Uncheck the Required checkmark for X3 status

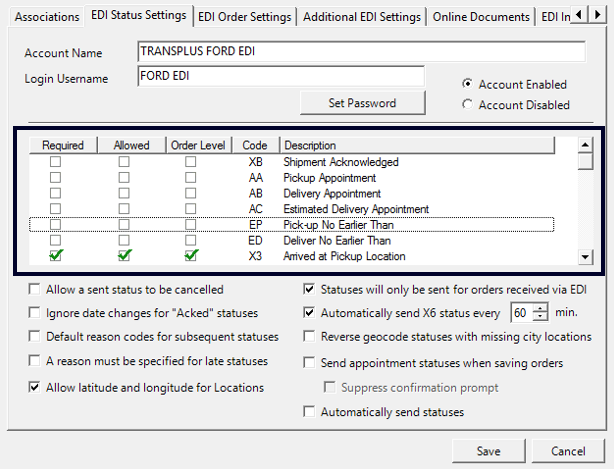pos(56,257)
